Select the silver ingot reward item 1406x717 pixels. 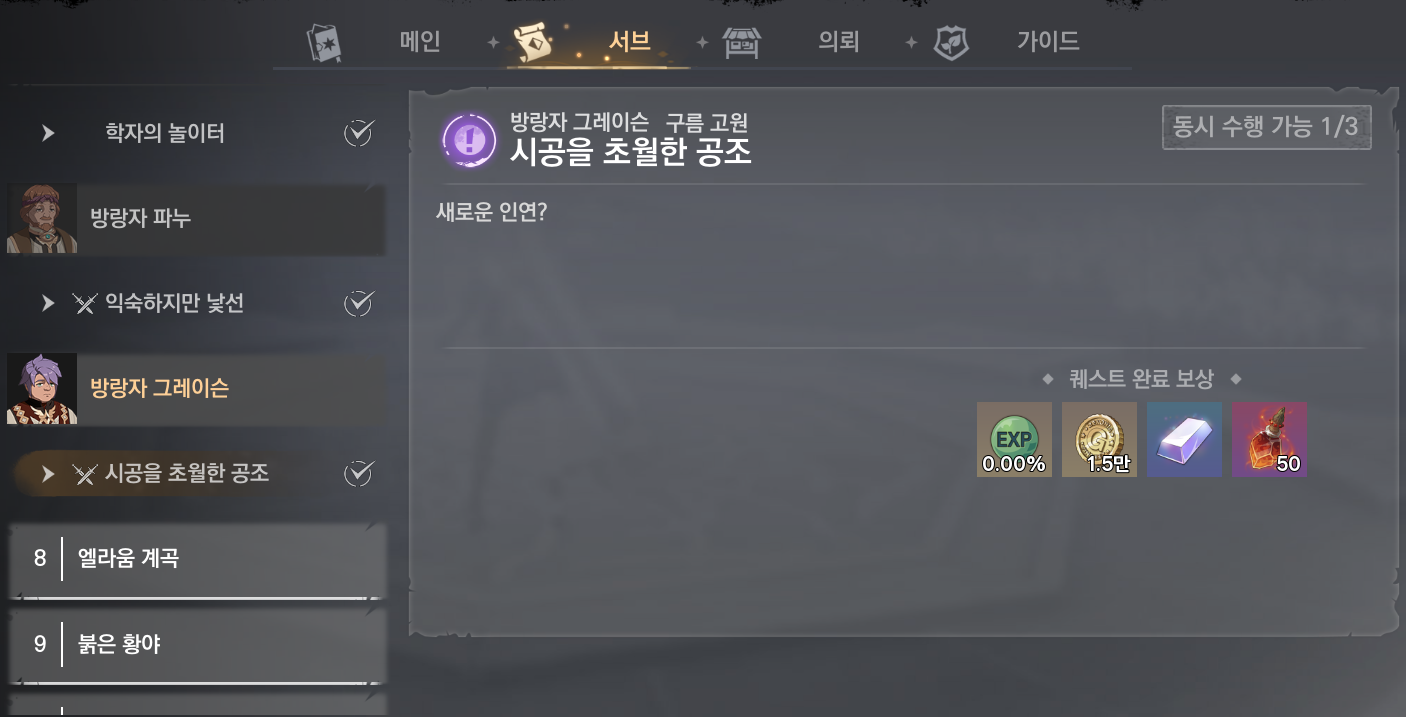pyautogui.click(x=1184, y=439)
